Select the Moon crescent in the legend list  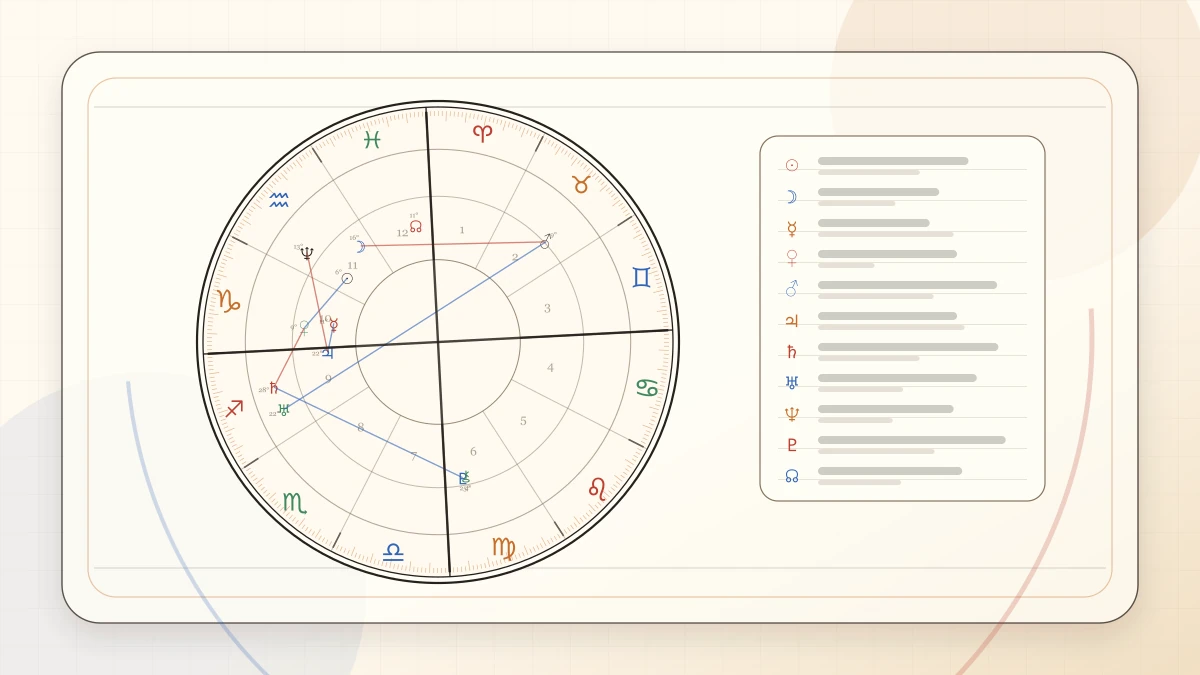792,197
